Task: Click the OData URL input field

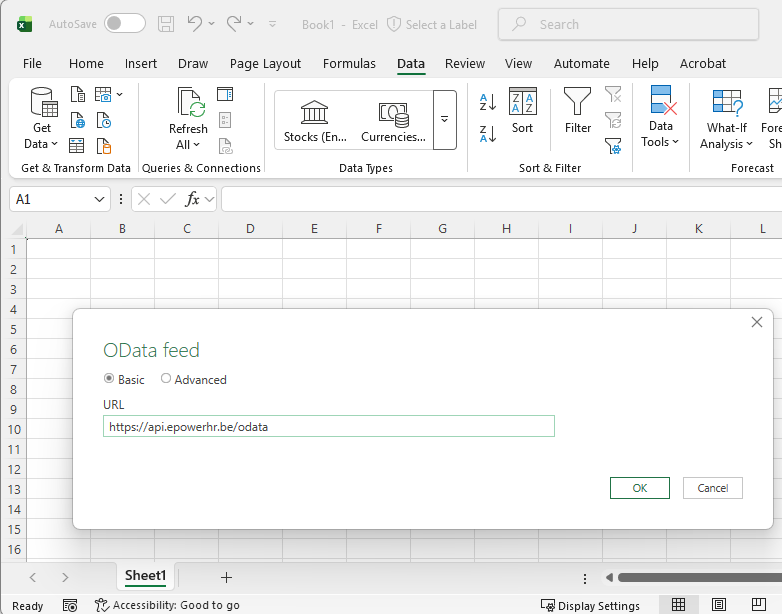Action: pyautogui.click(x=329, y=426)
